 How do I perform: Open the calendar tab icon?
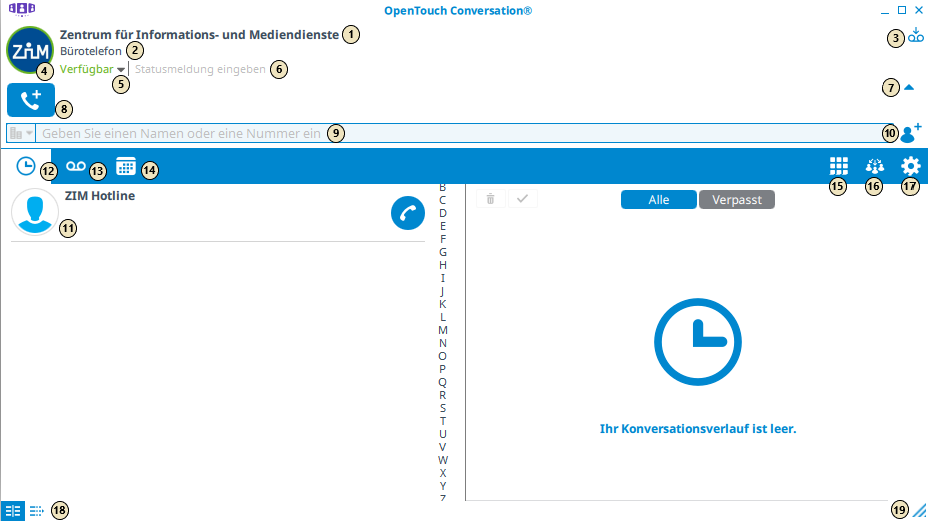tap(126, 167)
